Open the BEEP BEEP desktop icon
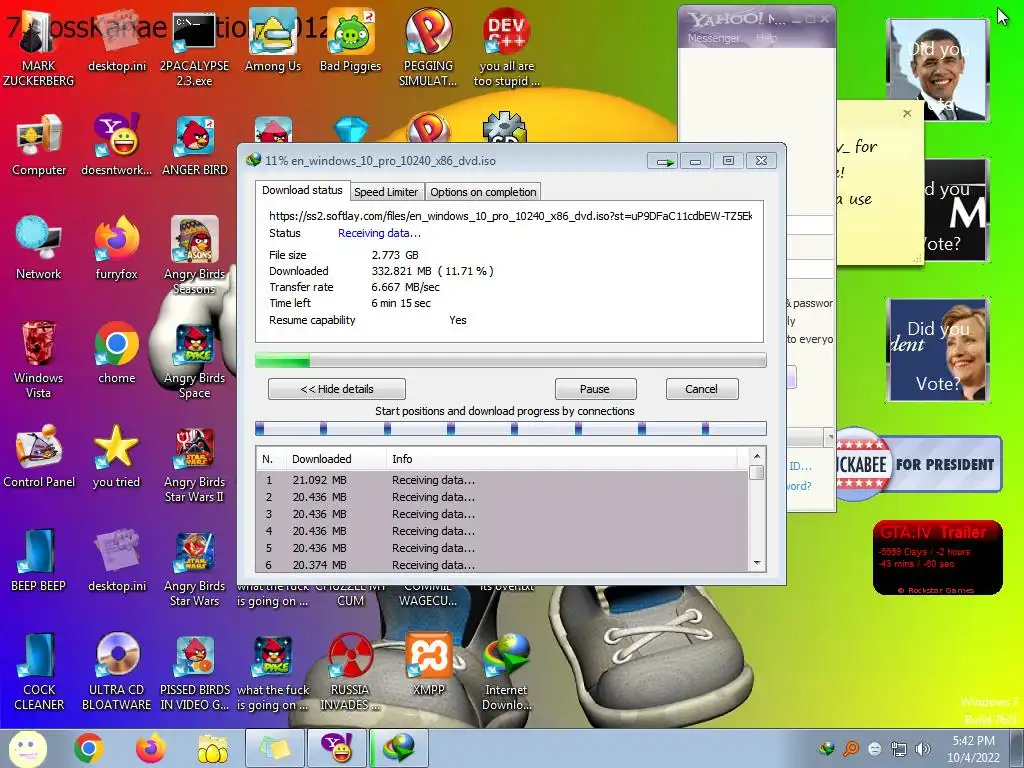Image resolution: width=1024 pixels, height=768 pixels. coord(38,560)
